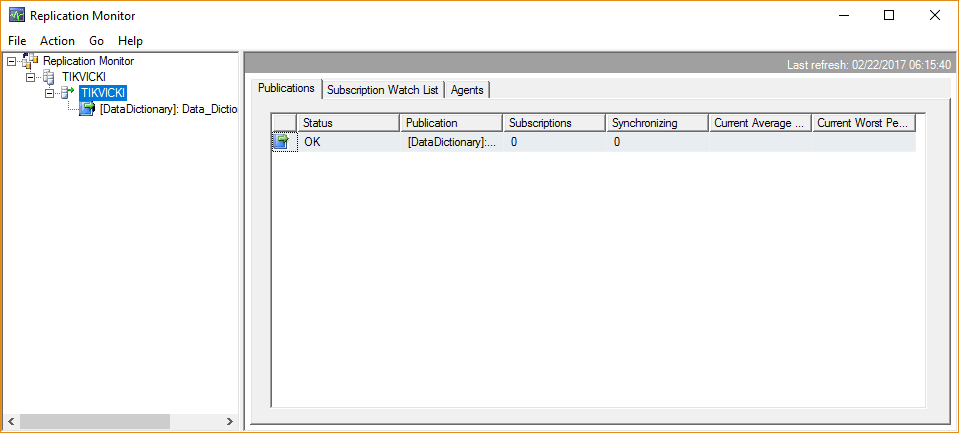Image resolution: width=959 pixels, height=433 pixels.
Task: Click the Last refresh timestamp text
Action: pyautogui.click(x=869, y=65)
